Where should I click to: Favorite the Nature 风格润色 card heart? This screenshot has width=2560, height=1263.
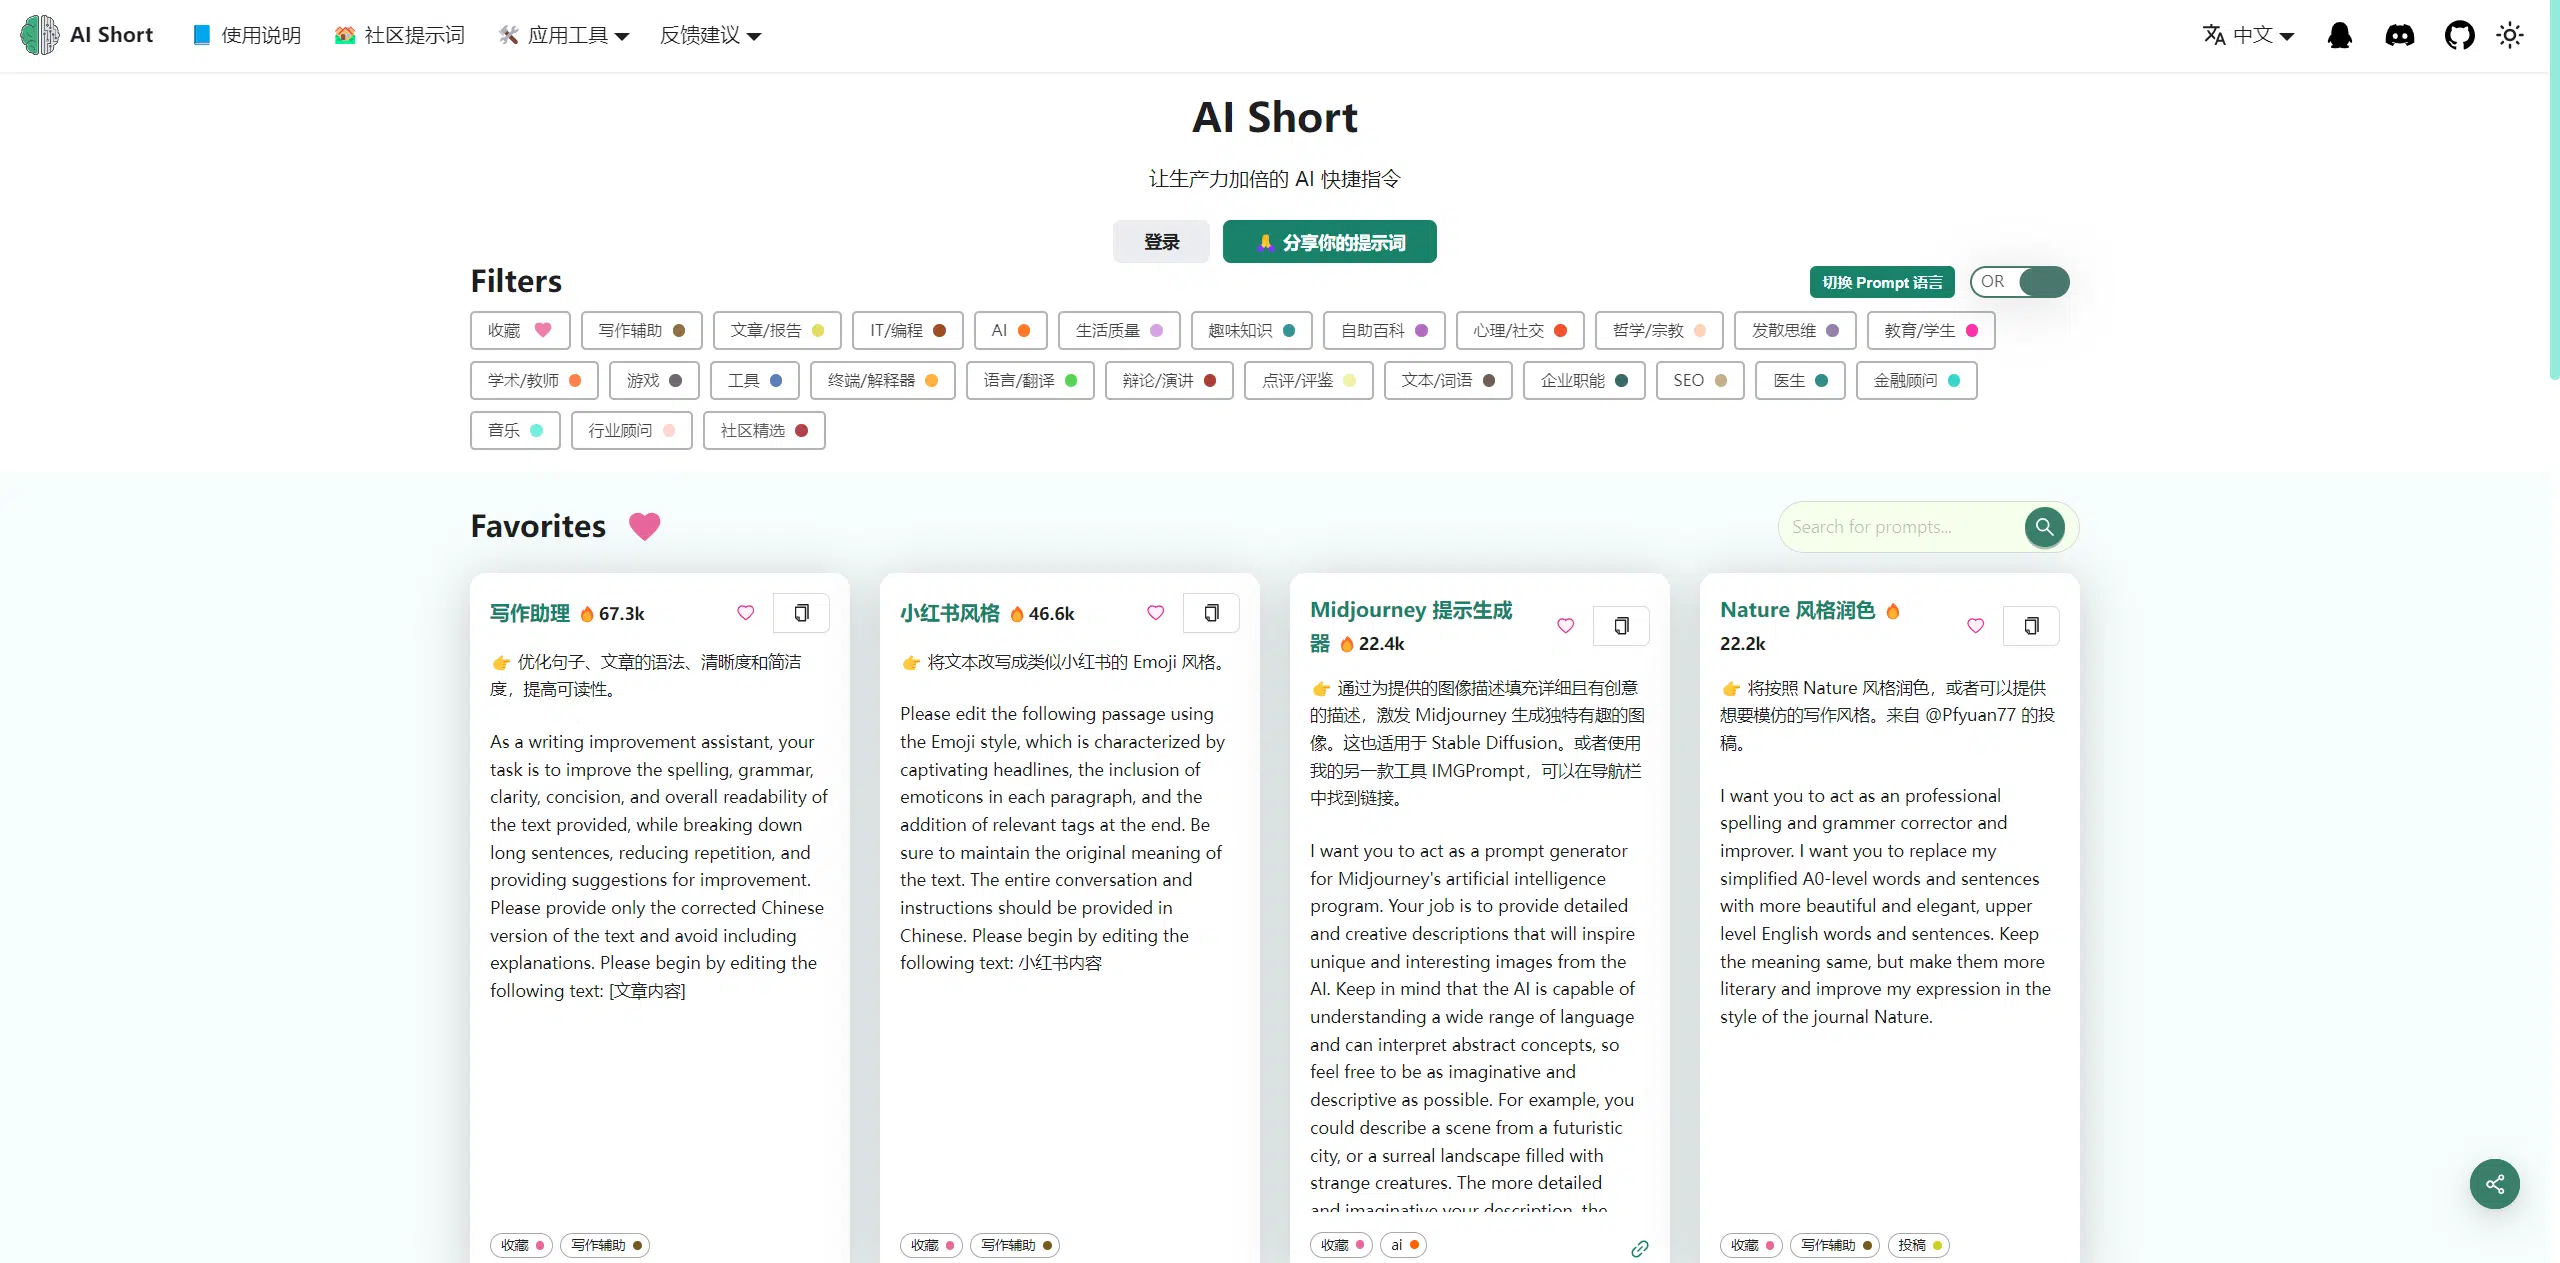click(1976, 626)
